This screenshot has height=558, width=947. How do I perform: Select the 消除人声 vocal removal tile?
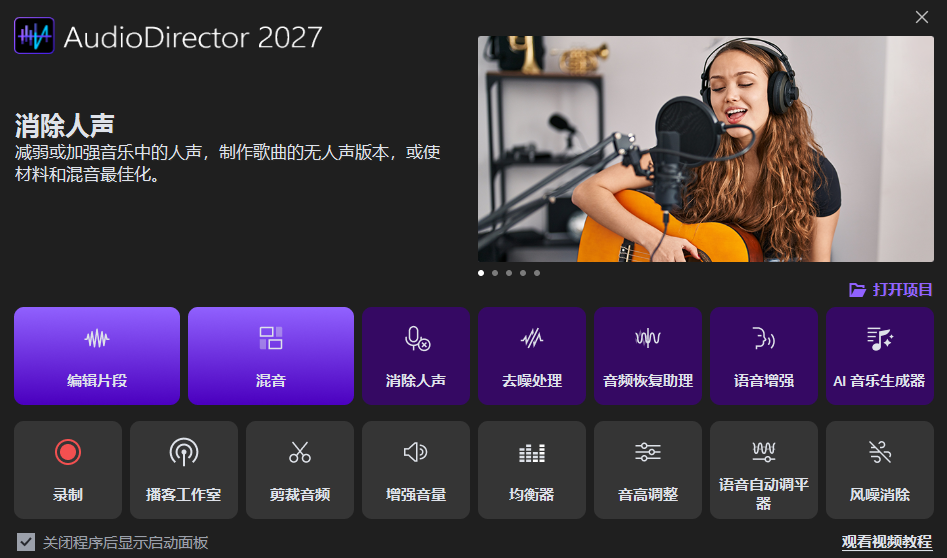click(x=416, y=356)
